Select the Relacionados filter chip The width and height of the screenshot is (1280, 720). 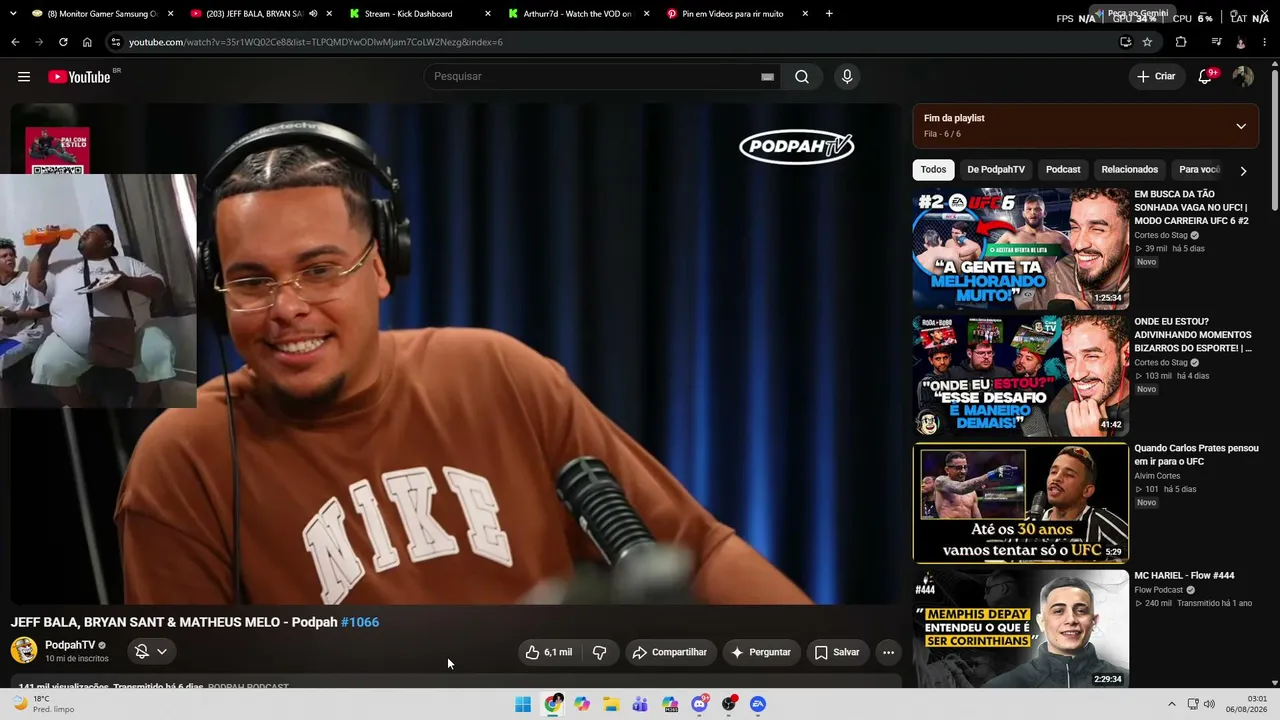click(x=1130, y=170)
